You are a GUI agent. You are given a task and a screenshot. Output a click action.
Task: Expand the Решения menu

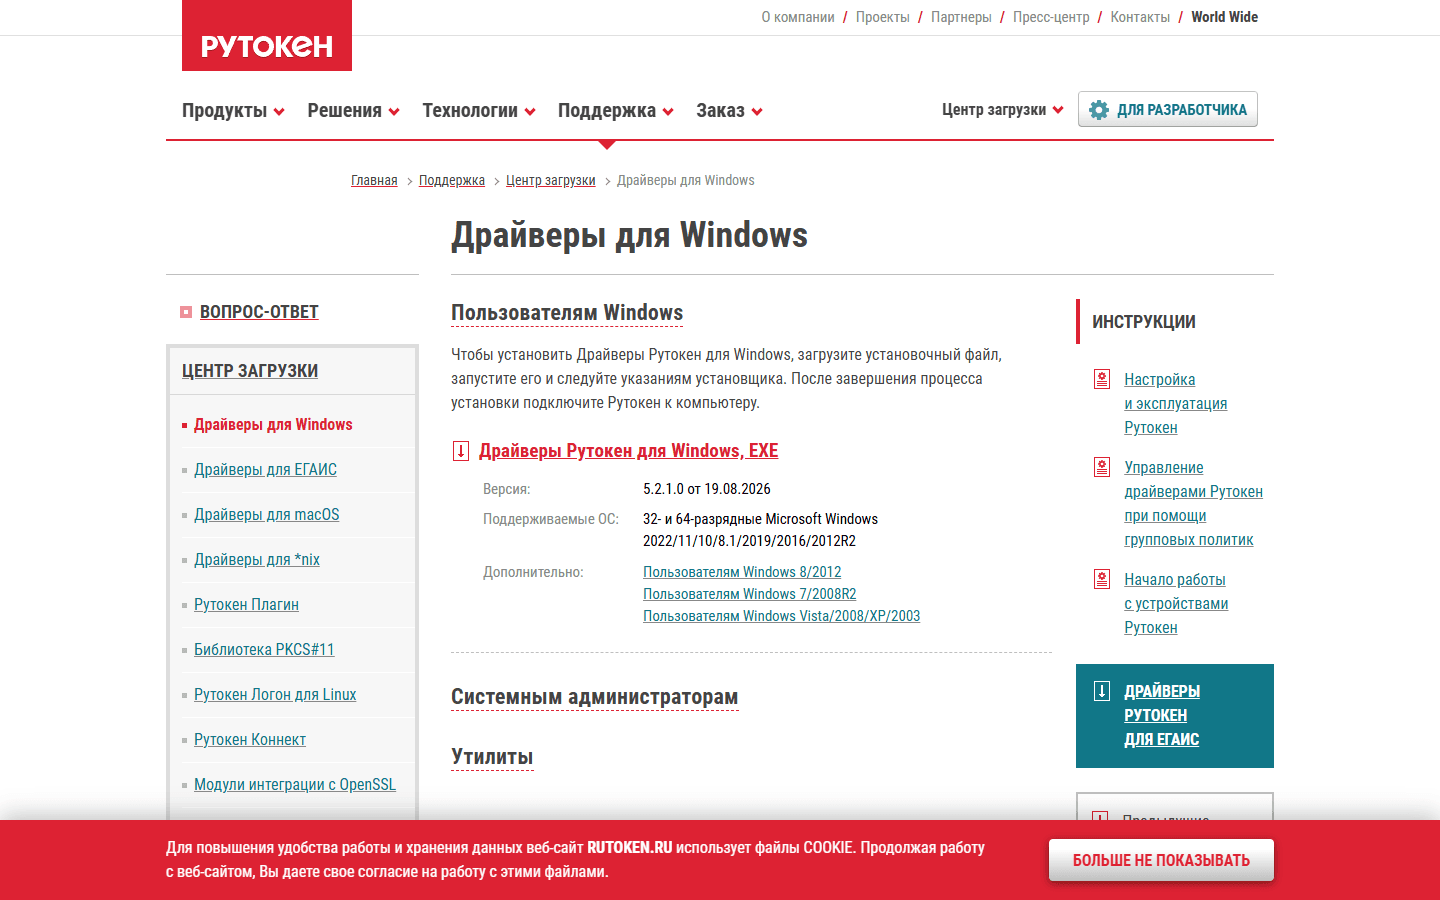pyautogui.click(x=353, y=111)
